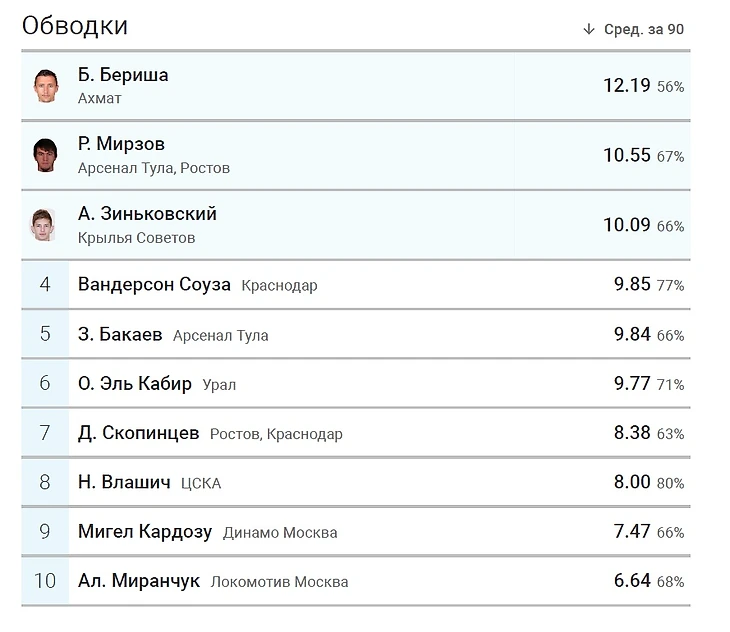Open Вандерсон Соуза player entry
Viewport: 730px width, 632px height.
click(x=154, y=284)
